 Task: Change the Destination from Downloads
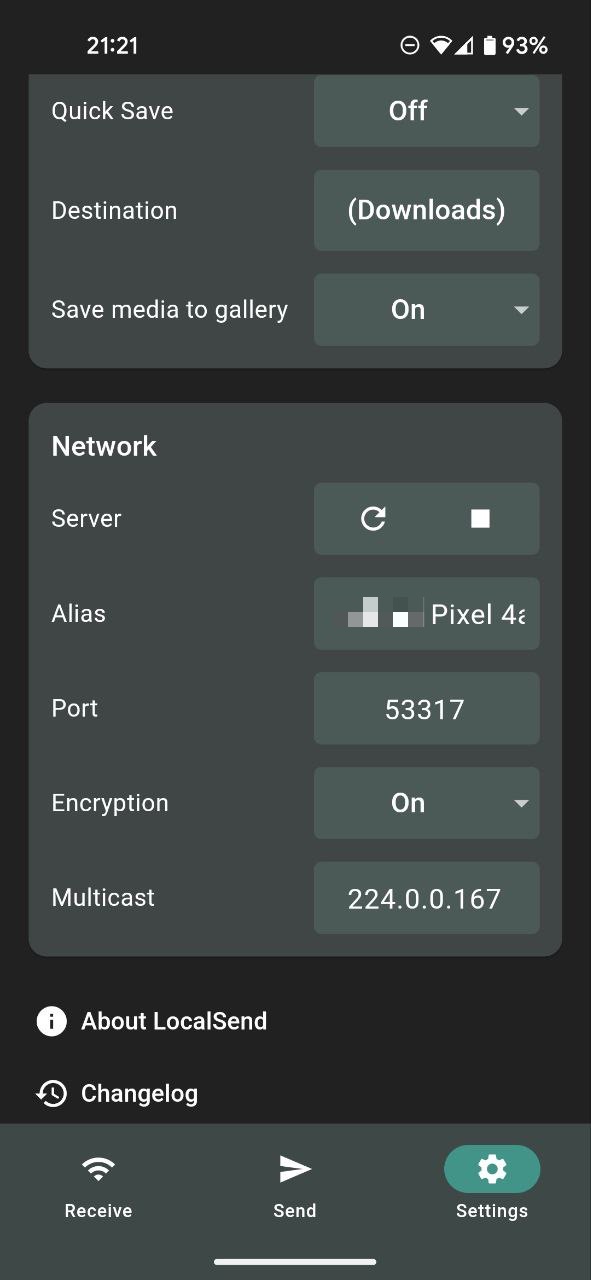click(426, 210)
